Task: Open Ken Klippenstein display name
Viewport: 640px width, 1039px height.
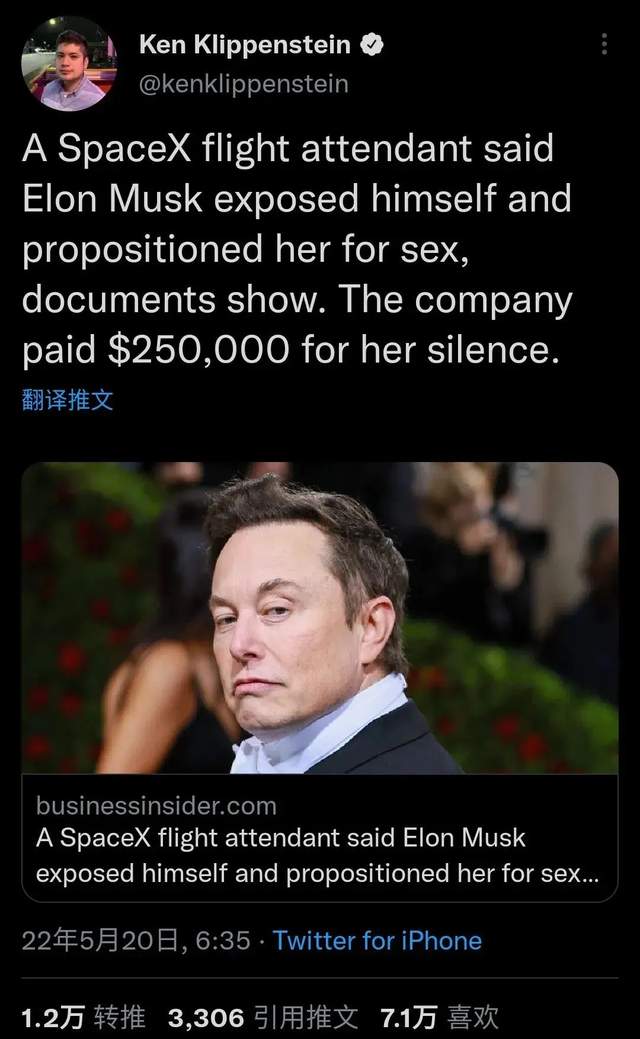Action: [x=244, y=45]
